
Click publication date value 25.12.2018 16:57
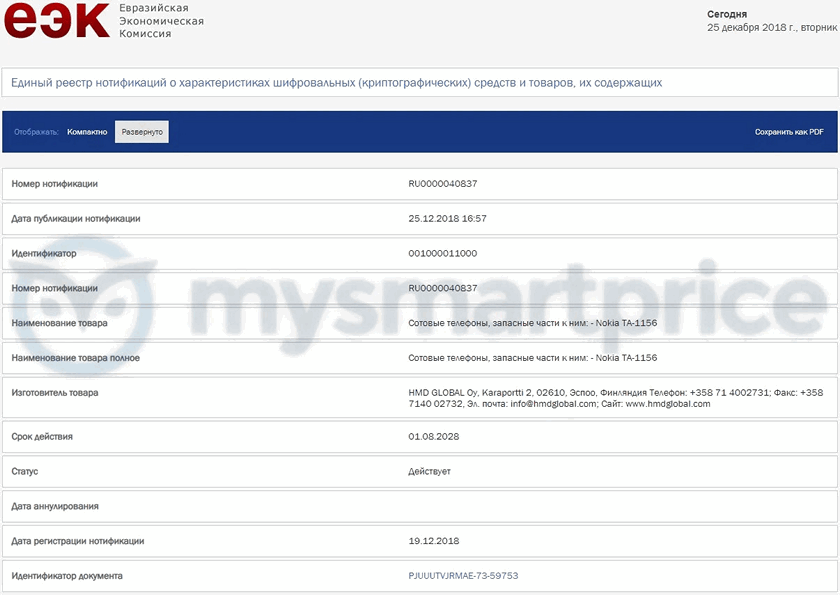447,219
